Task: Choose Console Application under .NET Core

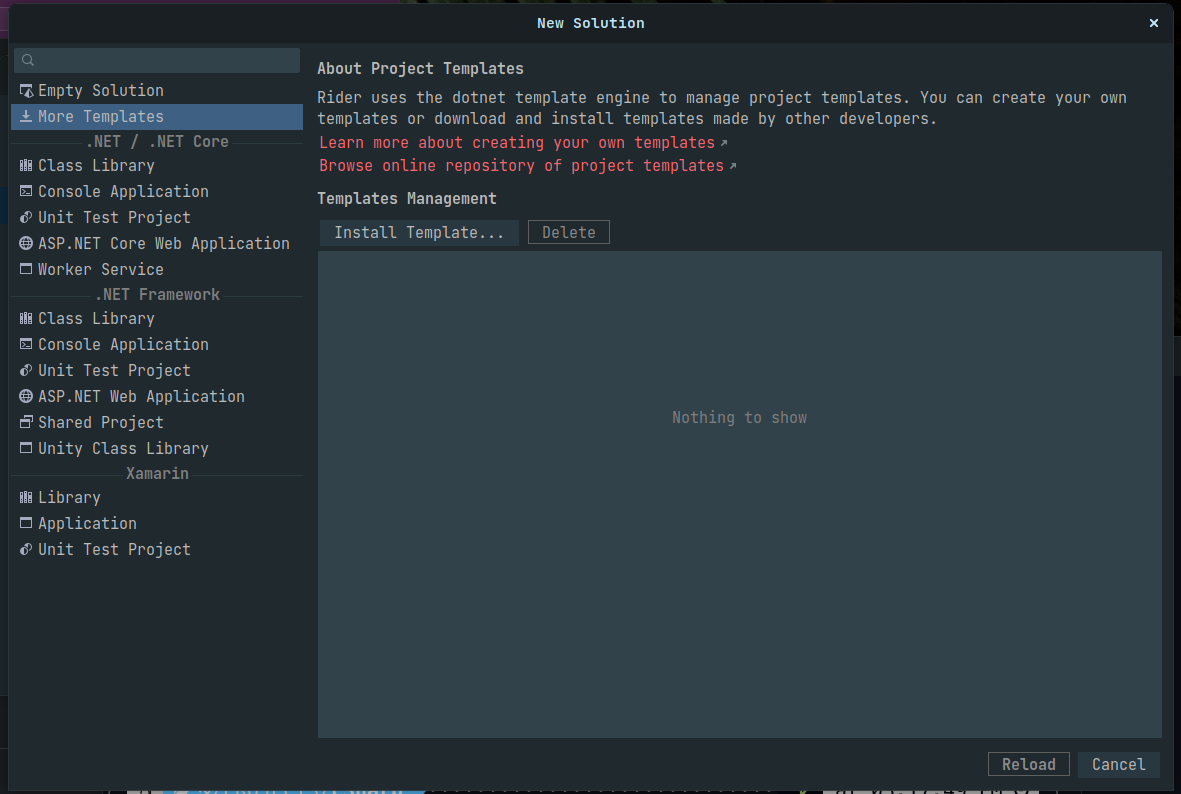Action: [x=157, y=191]
